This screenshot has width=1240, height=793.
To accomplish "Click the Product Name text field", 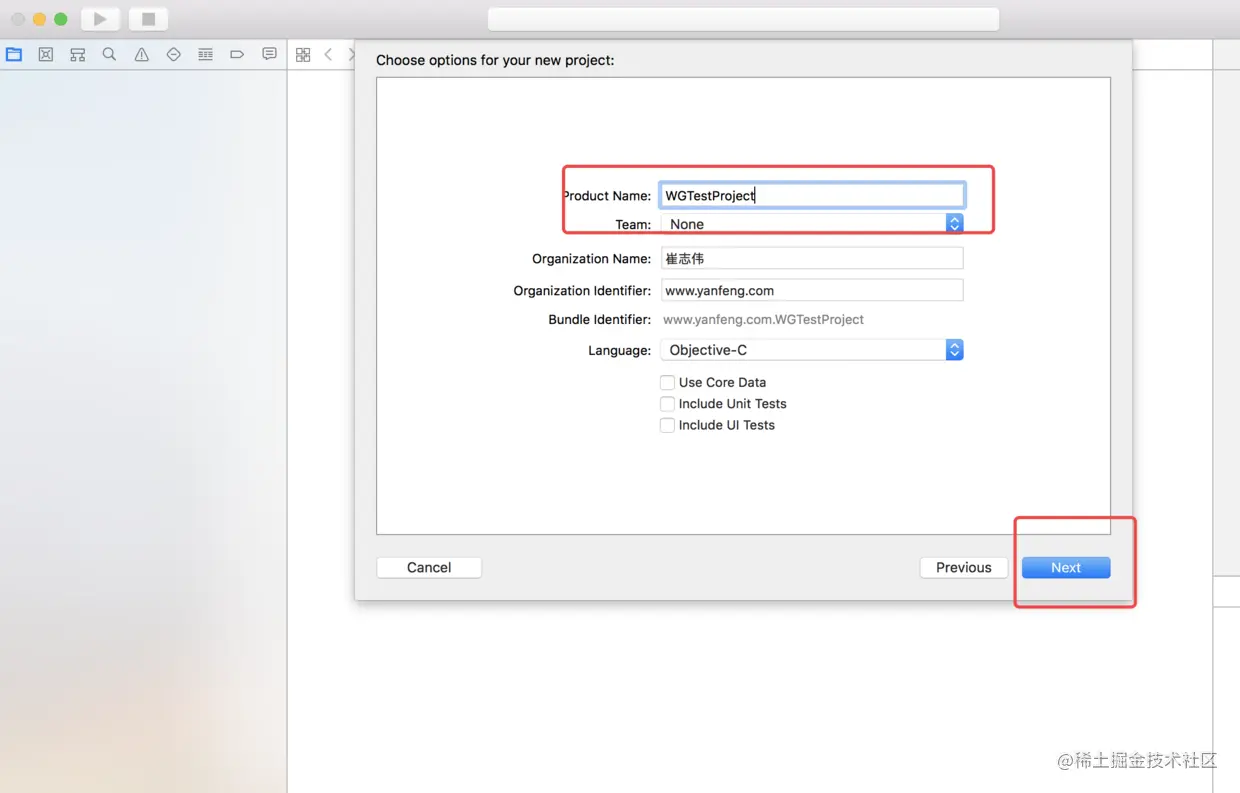I will pos(812,195).
